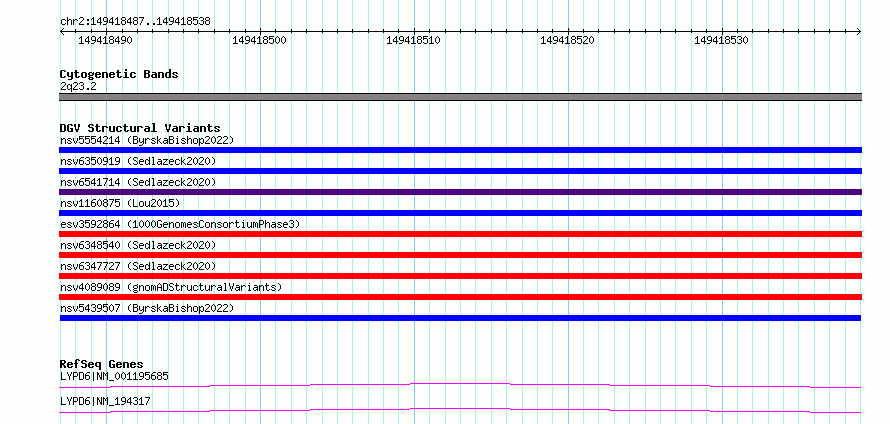890x424 pixels.
Task: Select the blue bar under nsv6350919
Action: (x=460, y=171)
